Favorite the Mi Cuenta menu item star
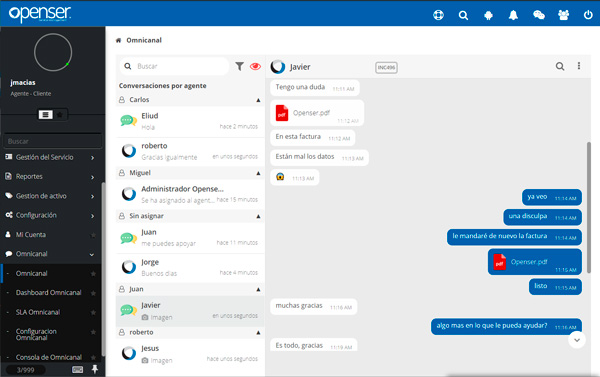 click(93, 235)
